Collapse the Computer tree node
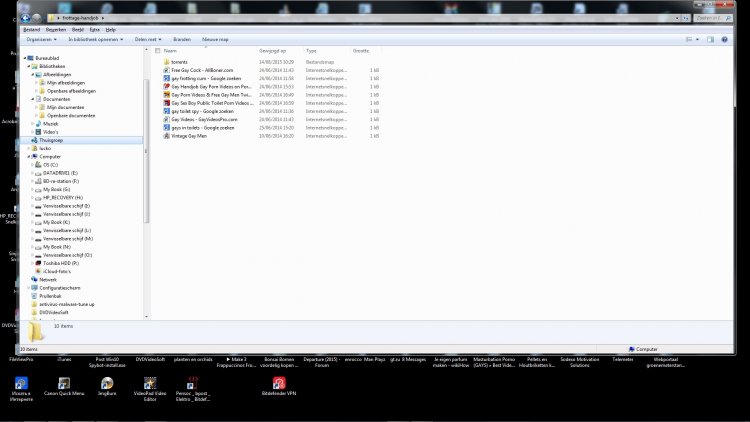 click(28, 156)
